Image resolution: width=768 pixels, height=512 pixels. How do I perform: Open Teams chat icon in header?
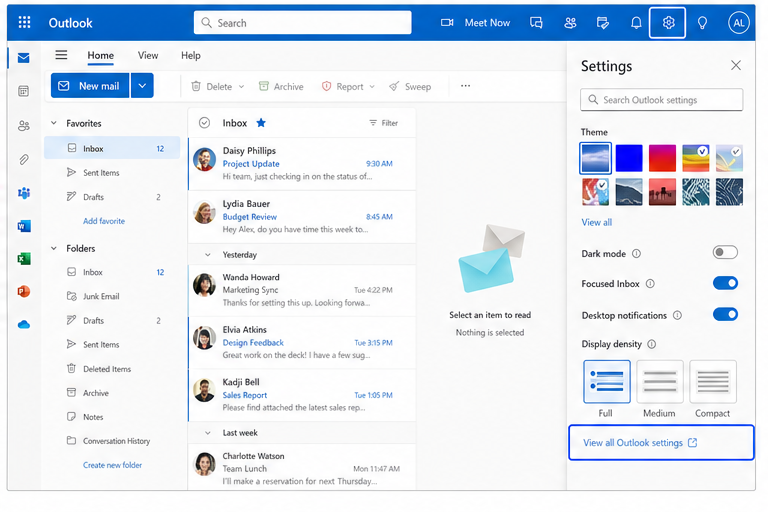[x=536, y=23]
